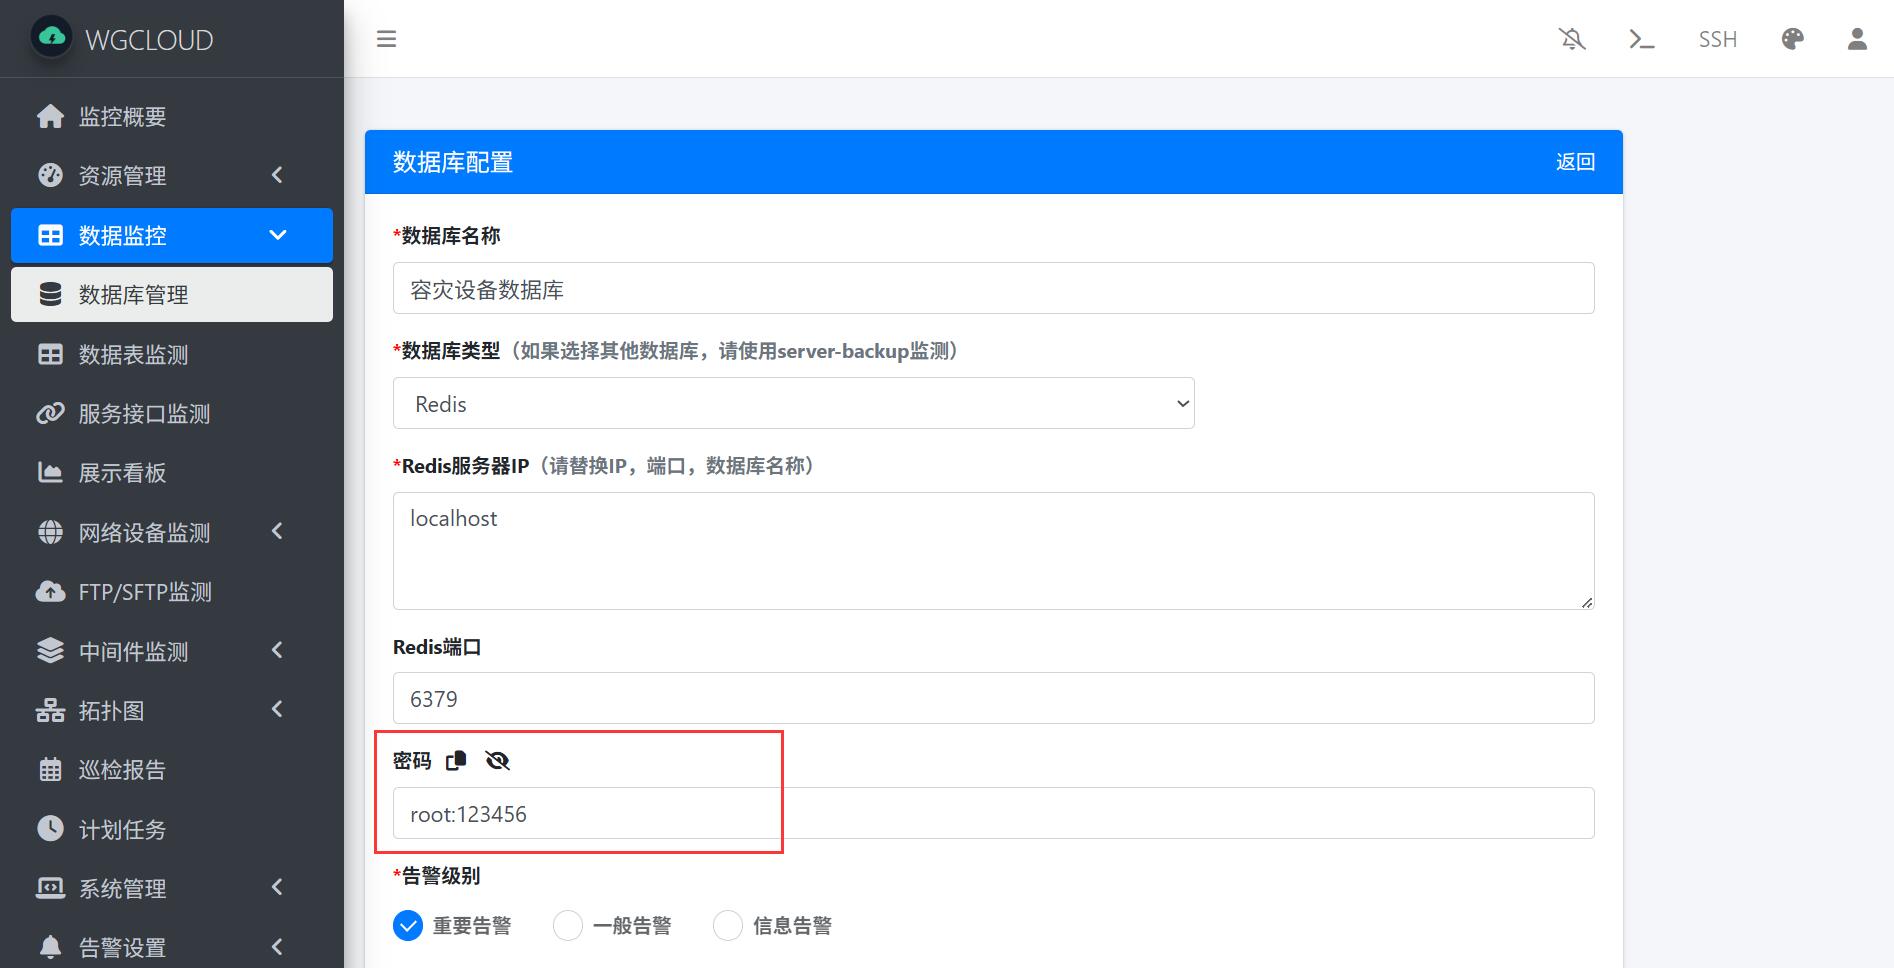Click the layers icon beside 中间件监测
The width and height of the screenshot is (1894, 968).
(x=50, y=651)
